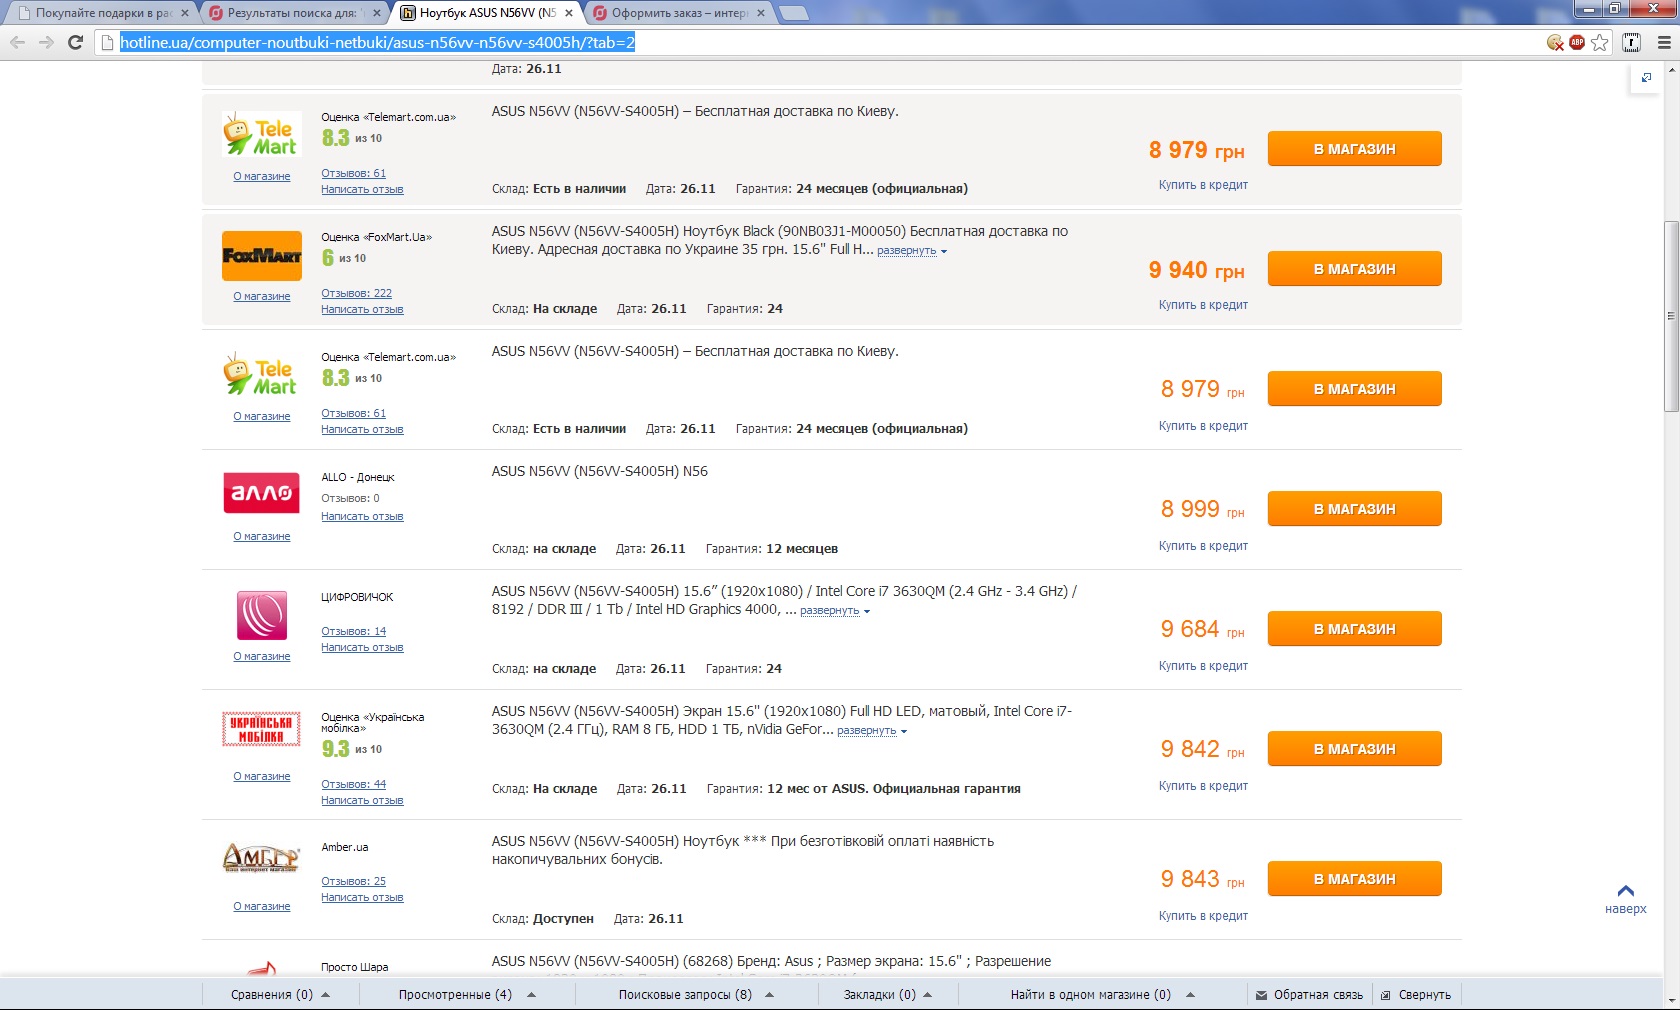The width and height of the screenshot is (1680, 1010).
Task: Click the address bar URL field
Action: point(820,42)
